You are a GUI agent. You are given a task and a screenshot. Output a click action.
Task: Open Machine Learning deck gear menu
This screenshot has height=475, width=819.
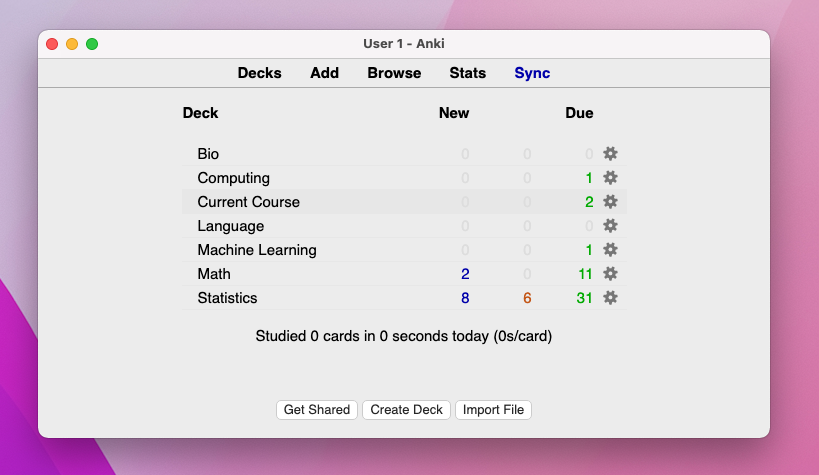click(x=610, y=250)
